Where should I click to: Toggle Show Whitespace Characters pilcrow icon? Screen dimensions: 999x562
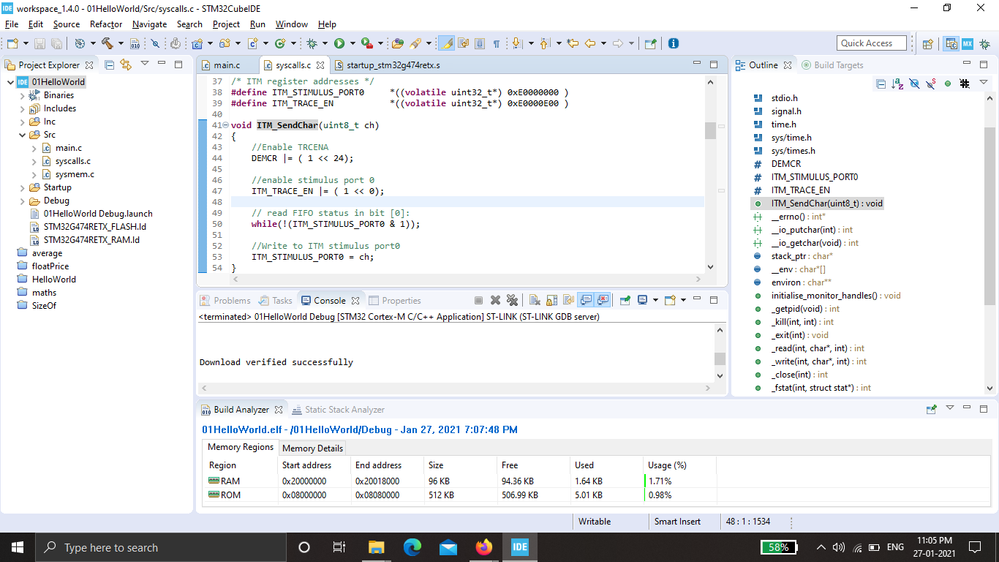pos(496,43)
